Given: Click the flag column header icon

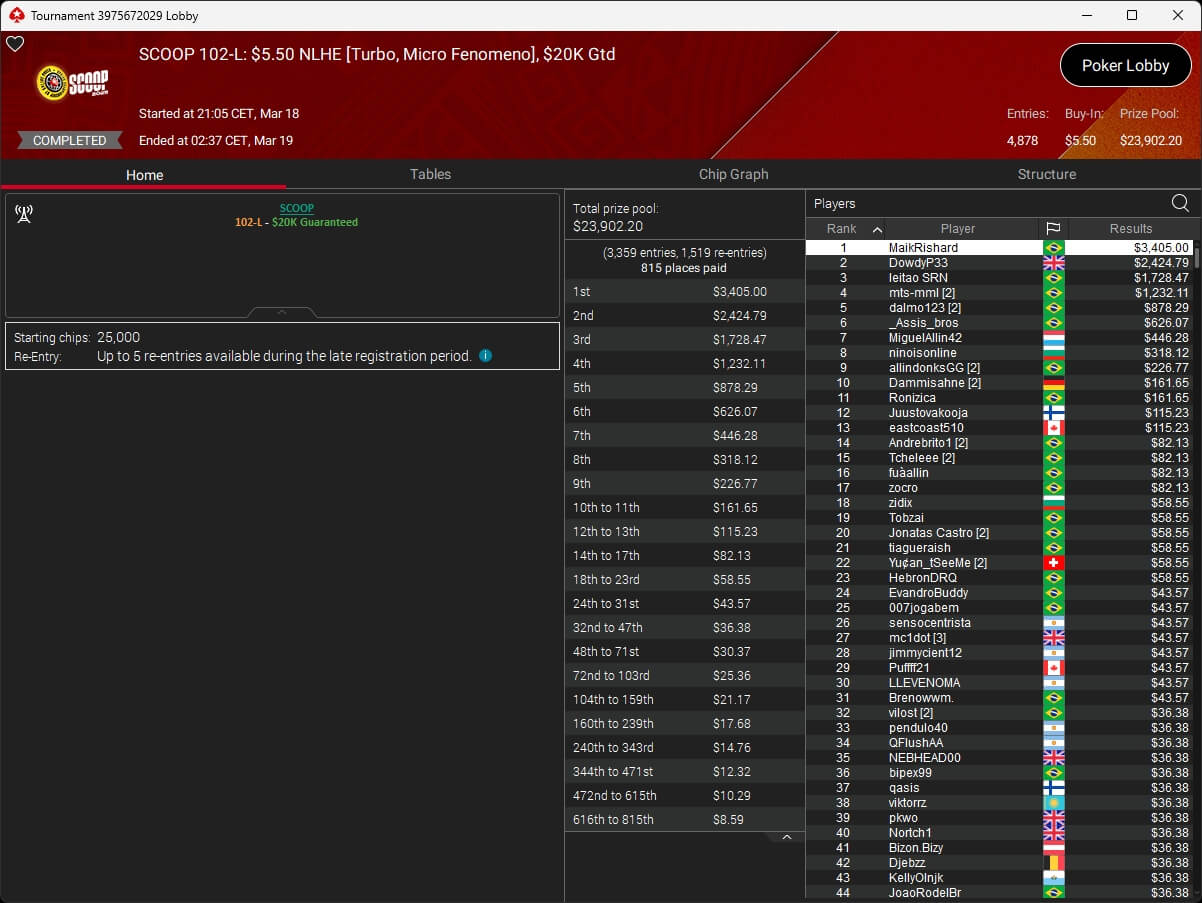Looking at the screenshot, I should coord(1053,229).
